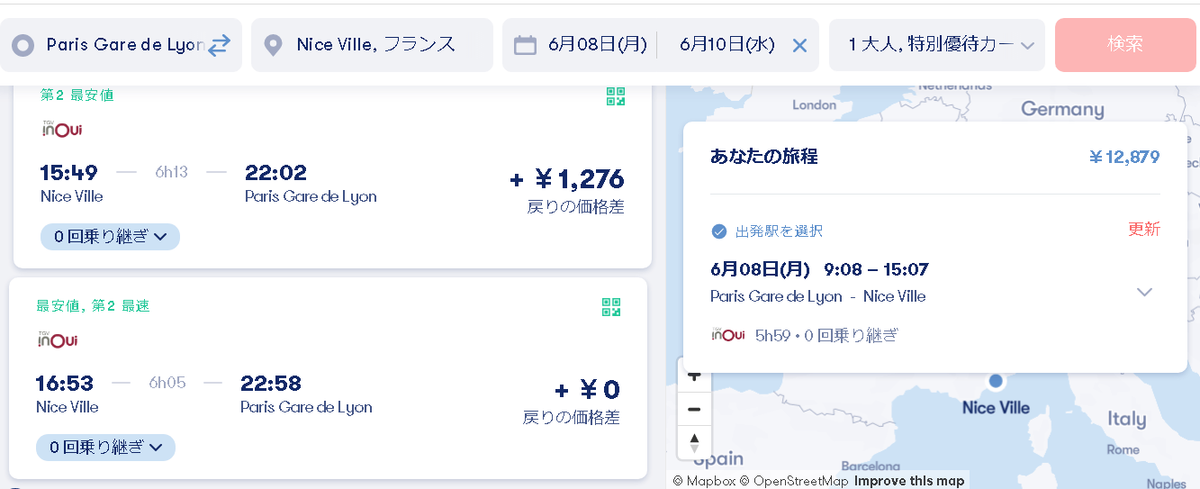Viewport: 1200px width, 489px height.
Task: Clear the return date with X
Action: (799, 45)
